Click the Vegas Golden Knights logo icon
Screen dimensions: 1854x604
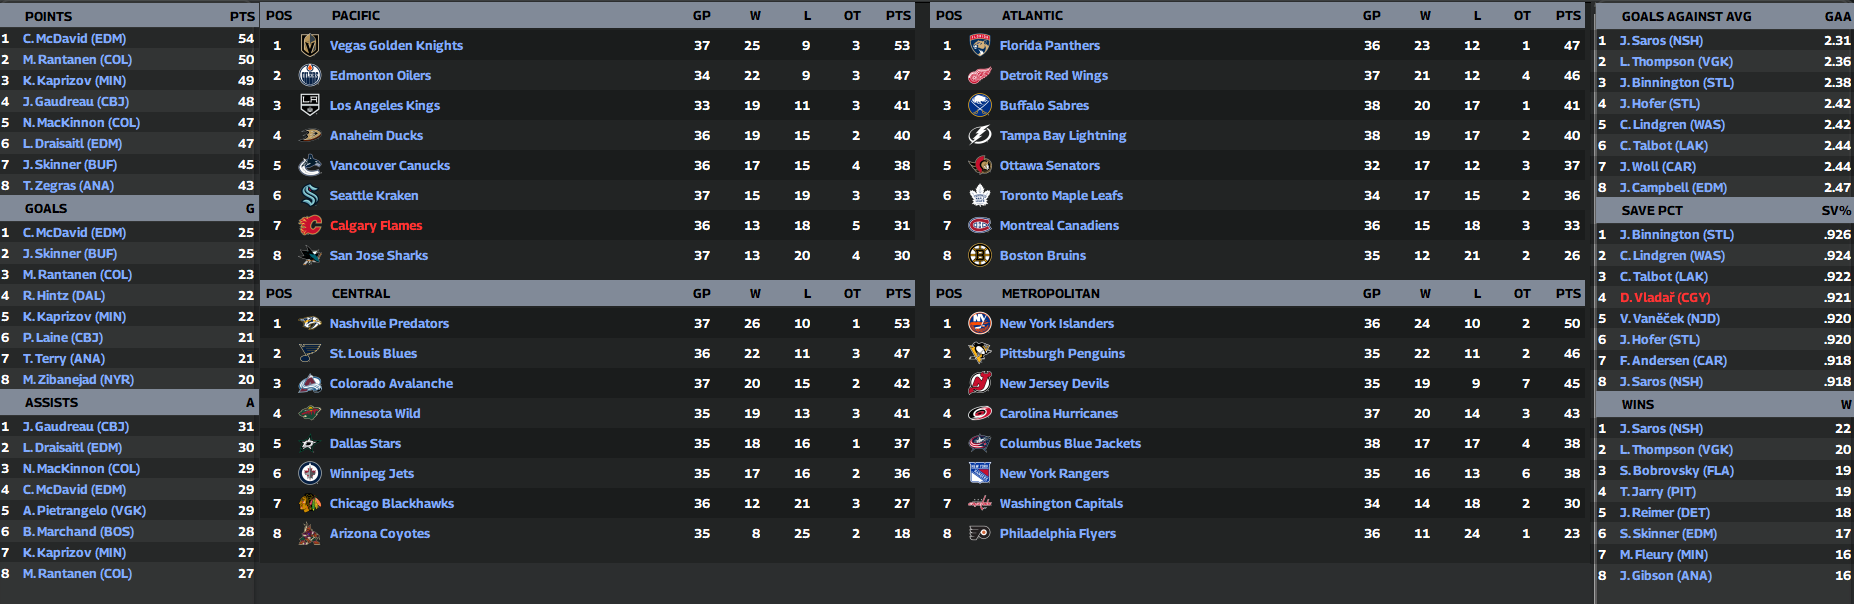coord(310,45)
